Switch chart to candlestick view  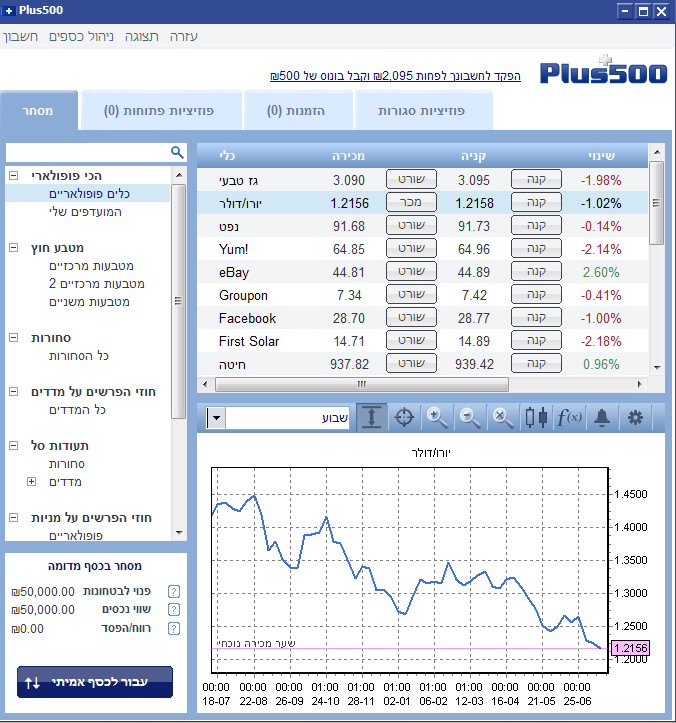coord(536,418)
